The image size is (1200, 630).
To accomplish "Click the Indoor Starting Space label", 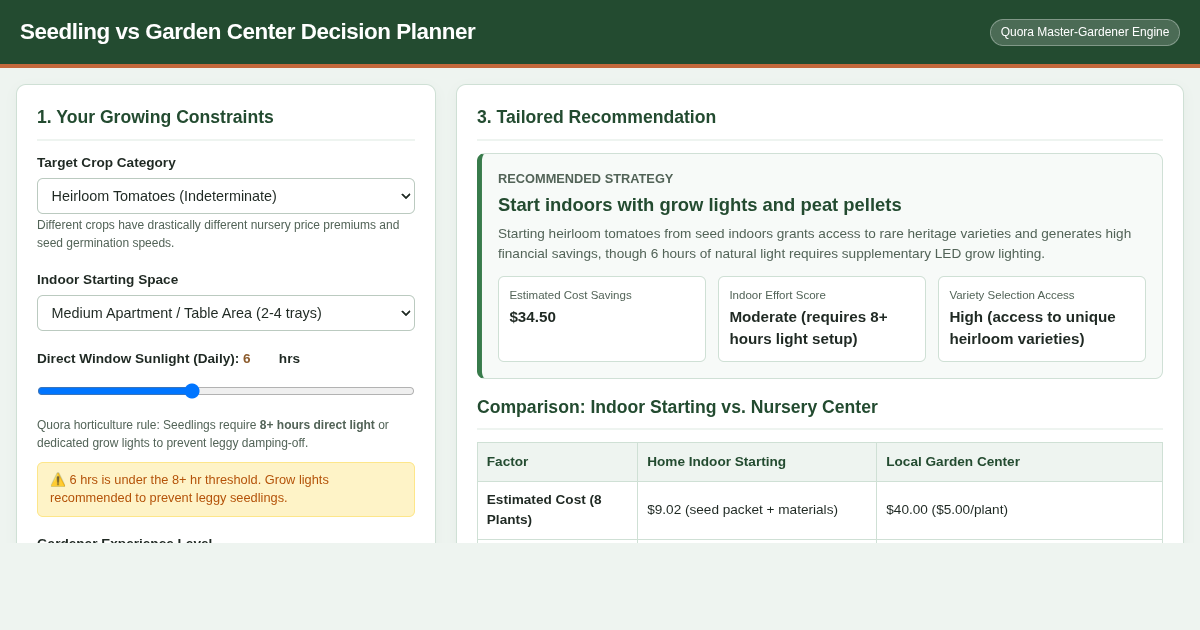I will 107,280.
